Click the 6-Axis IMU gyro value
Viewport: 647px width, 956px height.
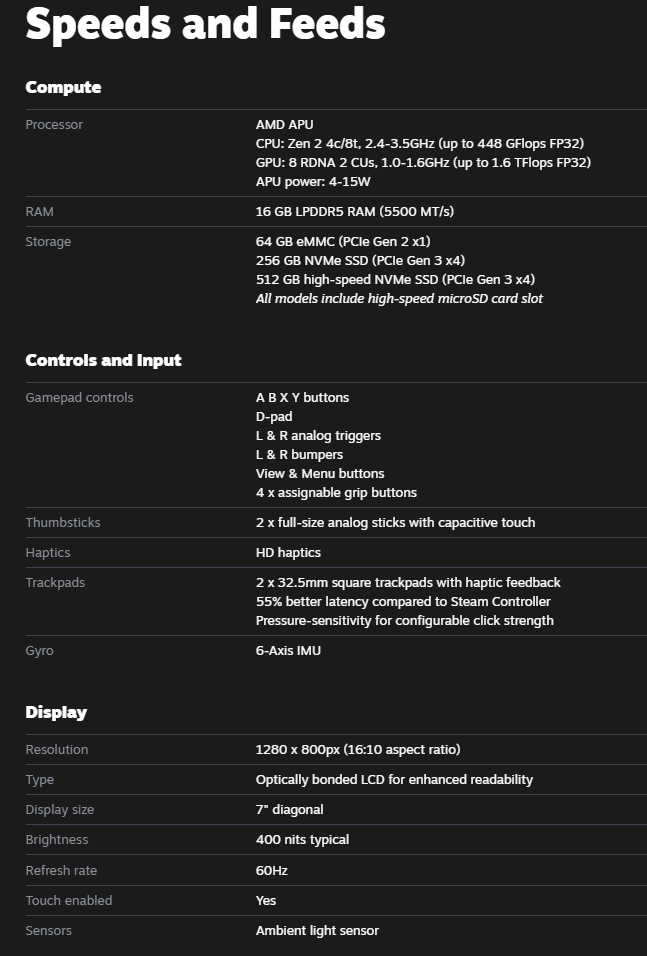pos(288,651)
